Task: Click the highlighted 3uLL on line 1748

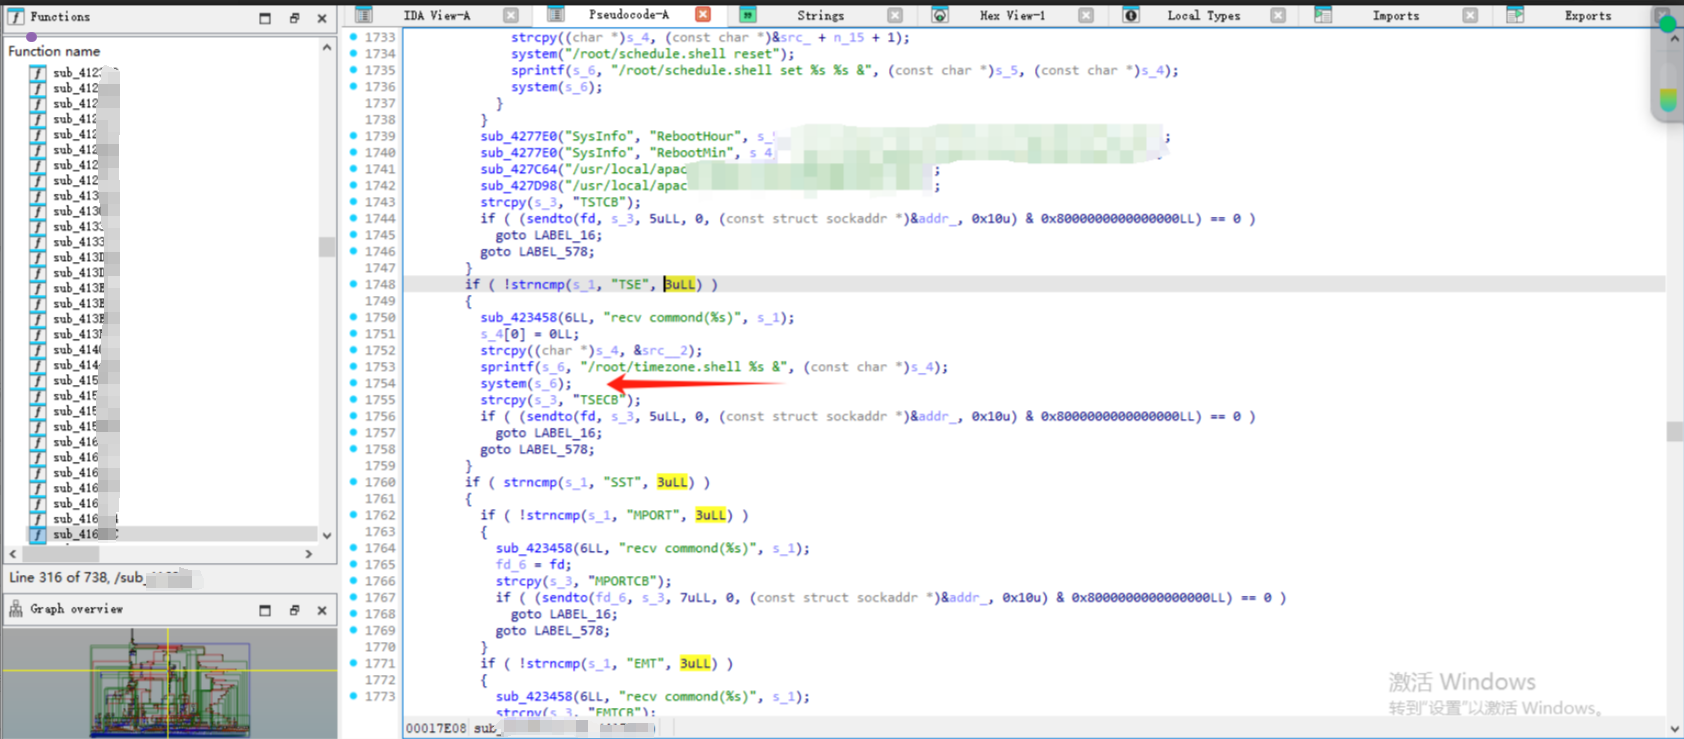Action: coord(680,284)
